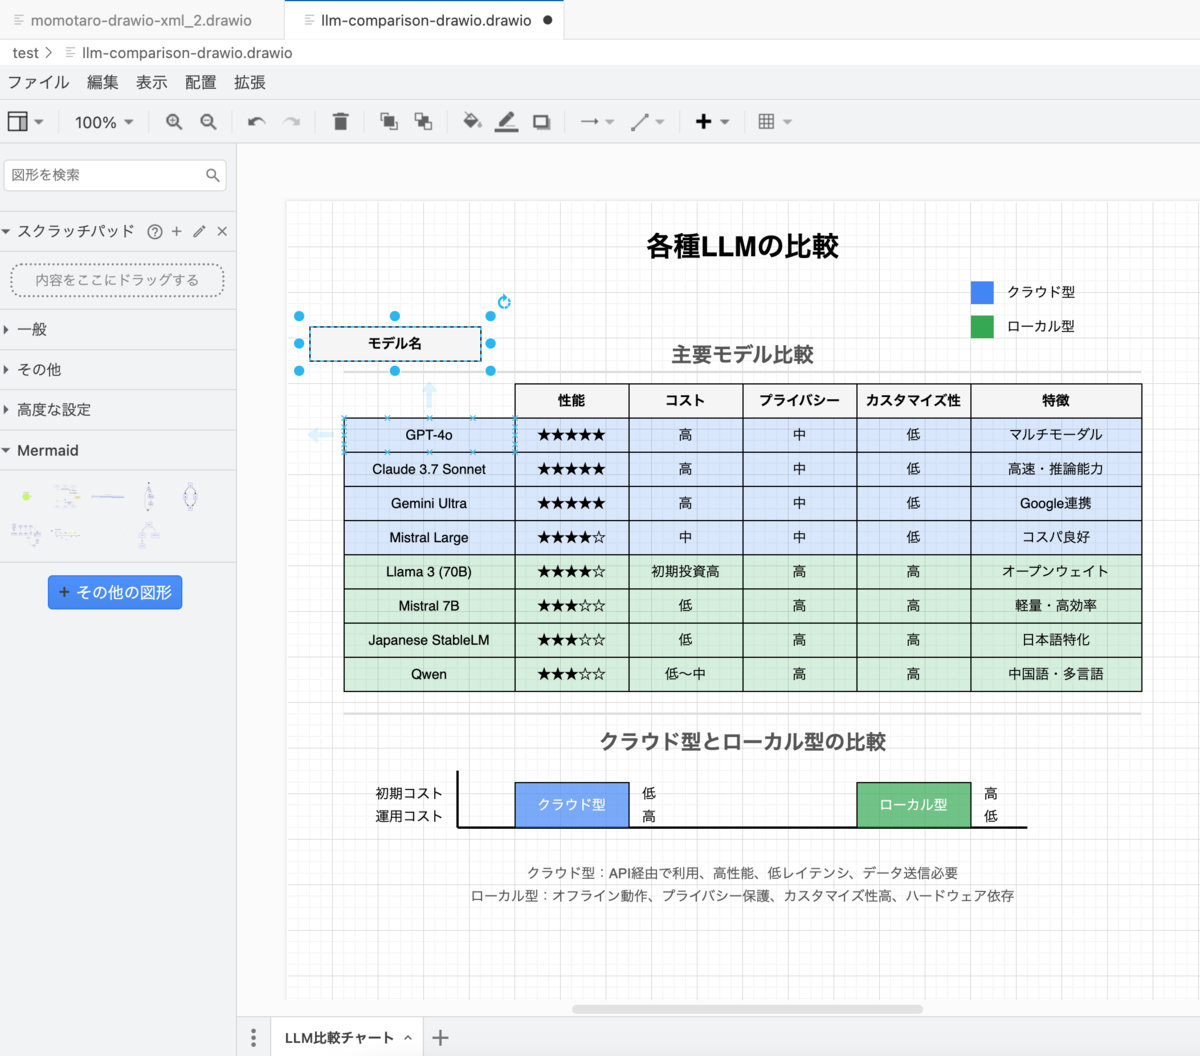Select the プライバシー column header
Screen dimensions: 1200x1056
[x=799, y=400]
